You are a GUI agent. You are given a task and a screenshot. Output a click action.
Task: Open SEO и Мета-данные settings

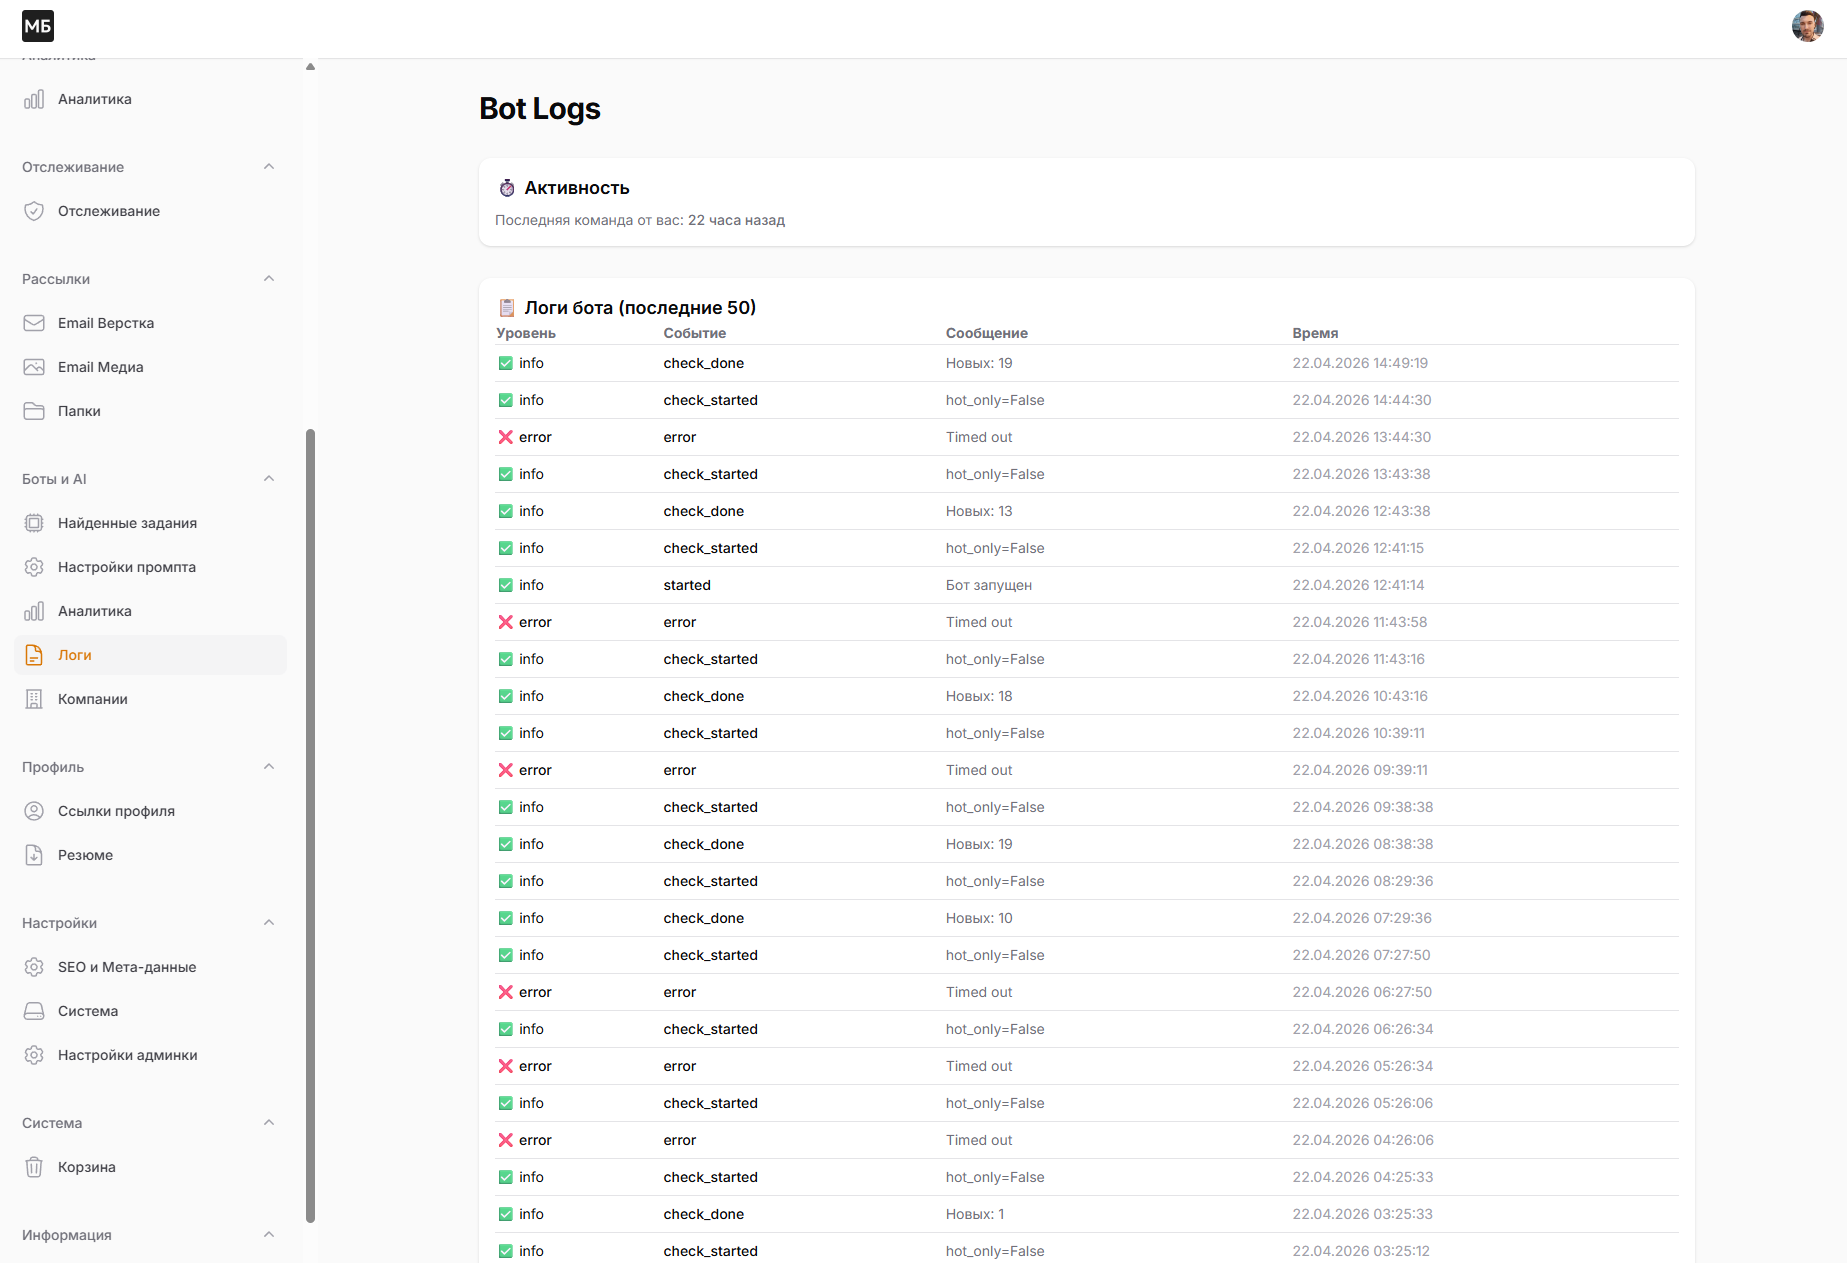127,967
